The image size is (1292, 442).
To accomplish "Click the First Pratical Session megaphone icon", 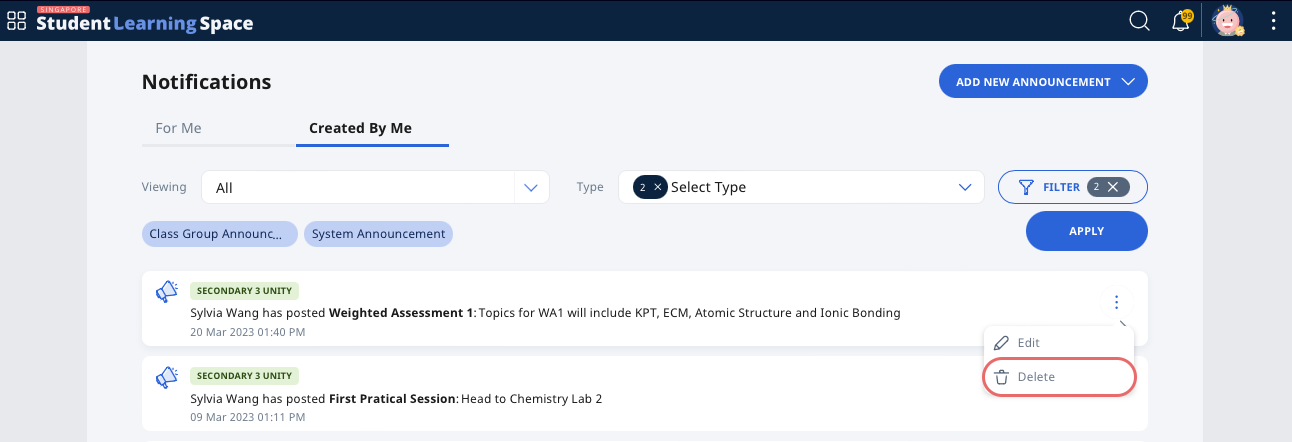I will [166, 377].
